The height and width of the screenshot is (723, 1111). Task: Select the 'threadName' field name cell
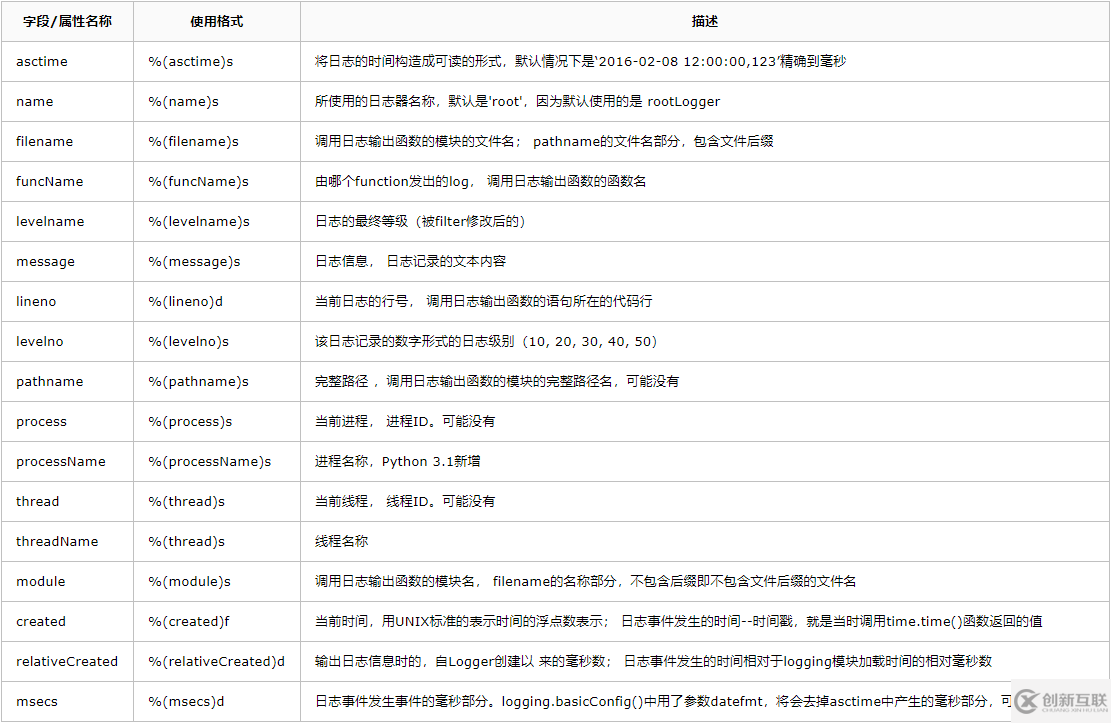(67, 542)
